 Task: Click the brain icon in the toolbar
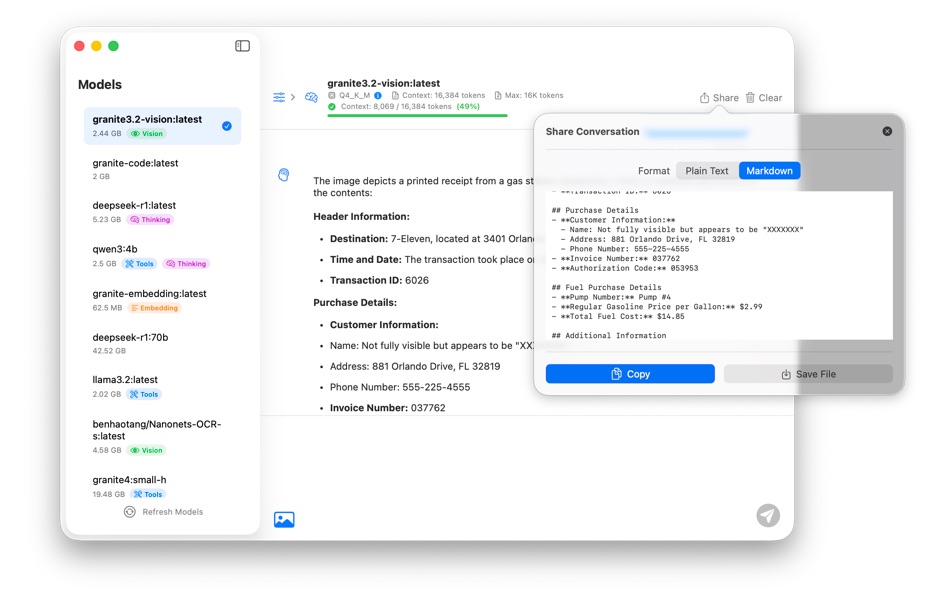(312, 95)
